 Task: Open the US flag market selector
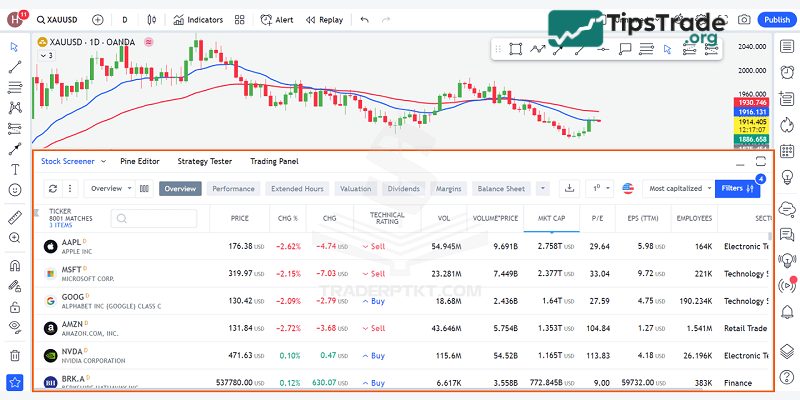[x=628, y=188]
